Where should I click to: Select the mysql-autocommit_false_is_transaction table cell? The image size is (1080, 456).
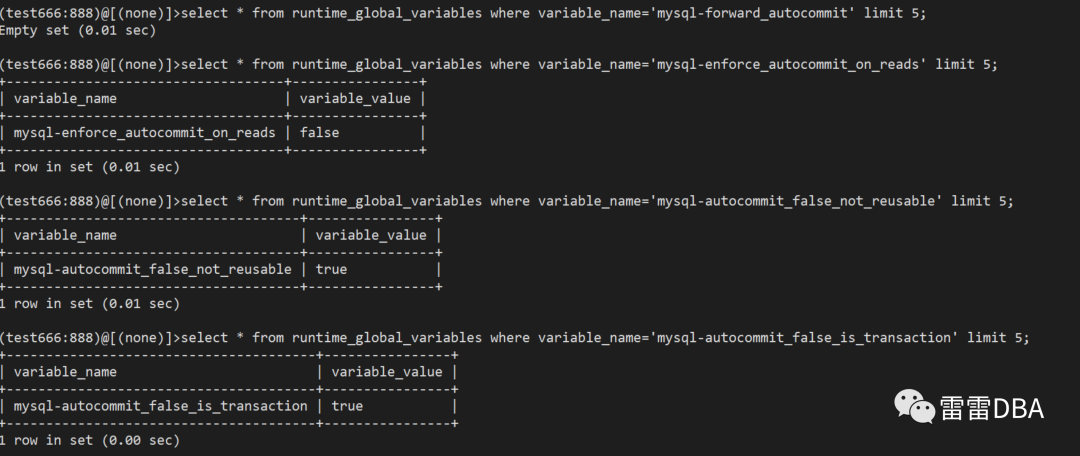click(x=160, y=406)
